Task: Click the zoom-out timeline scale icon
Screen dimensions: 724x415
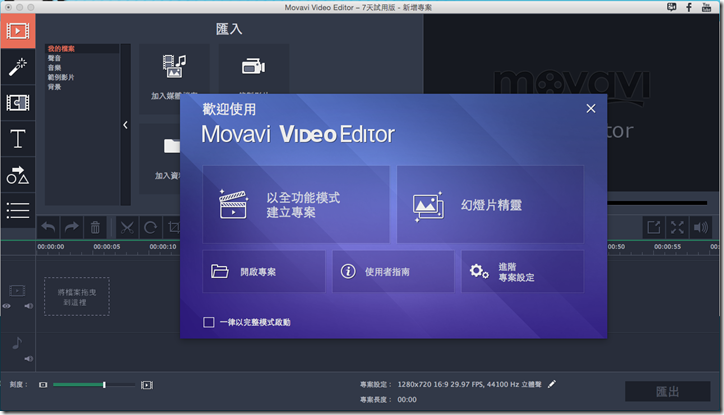Action: (43, 385)
